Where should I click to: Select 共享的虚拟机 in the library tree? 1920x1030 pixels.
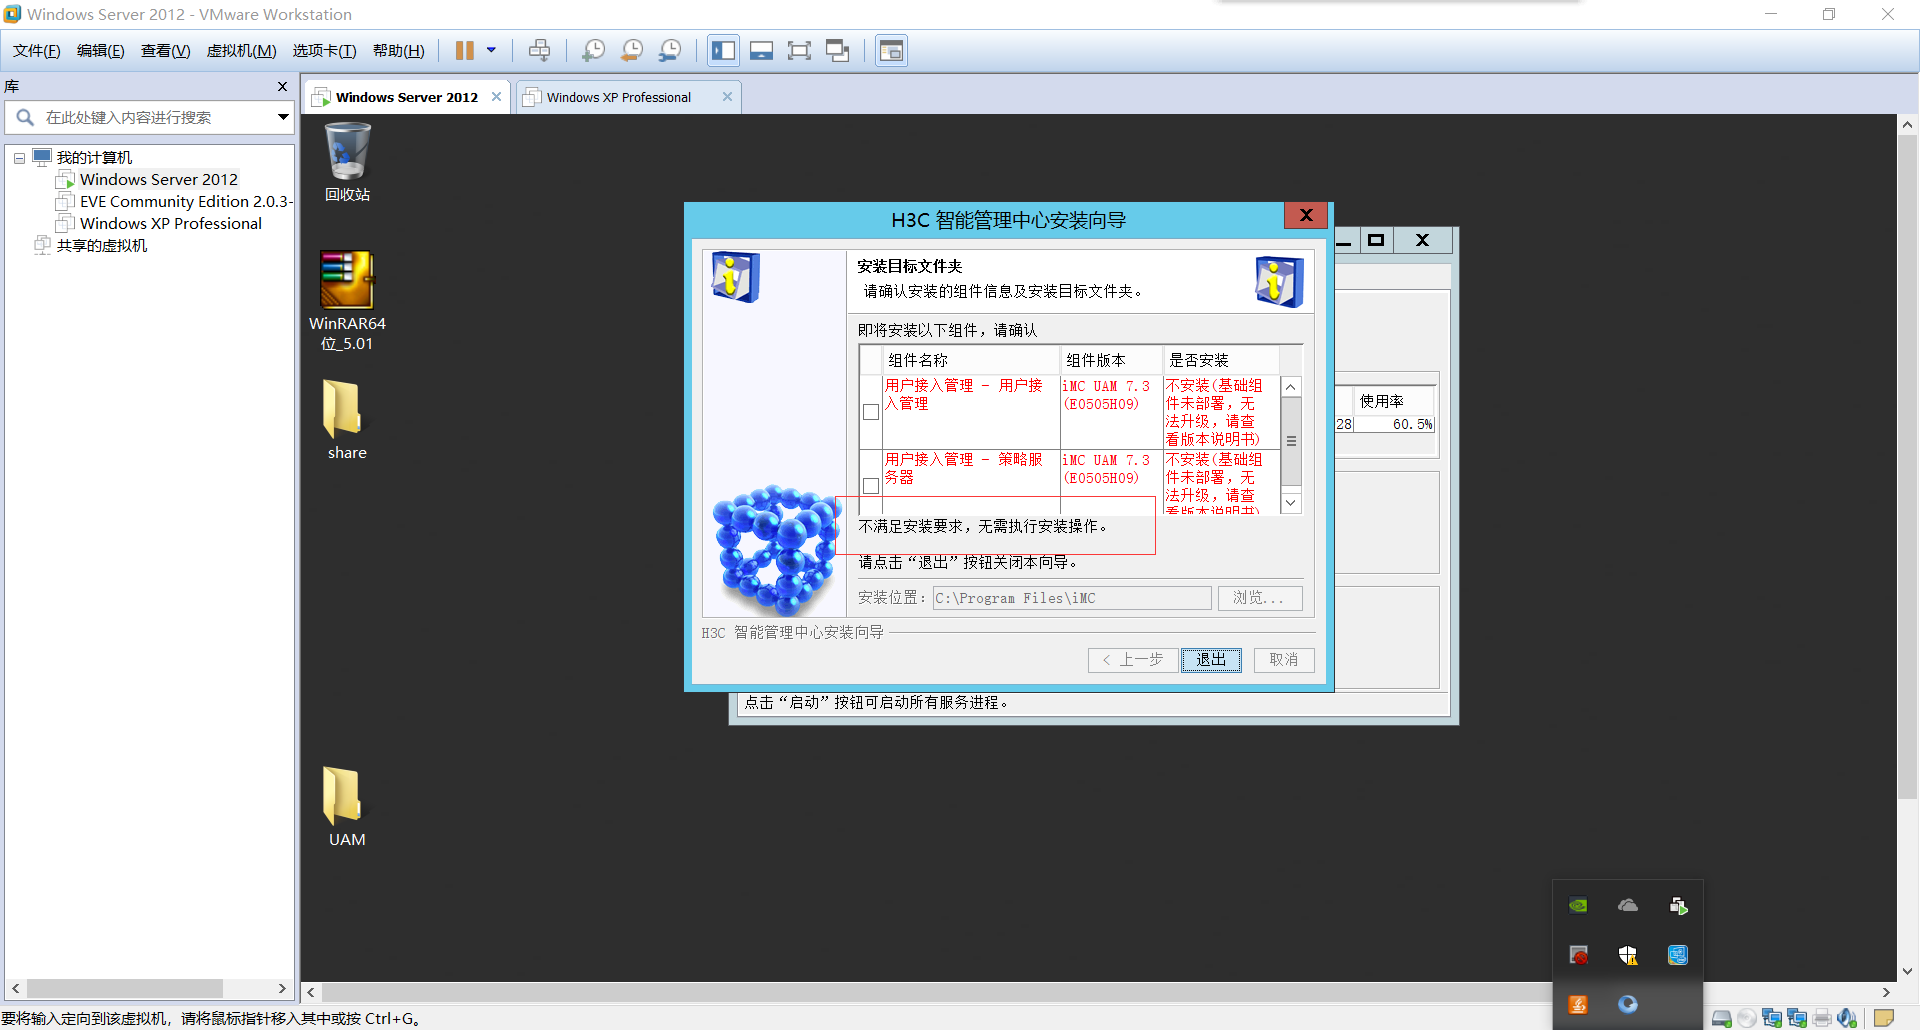[102, 246]
